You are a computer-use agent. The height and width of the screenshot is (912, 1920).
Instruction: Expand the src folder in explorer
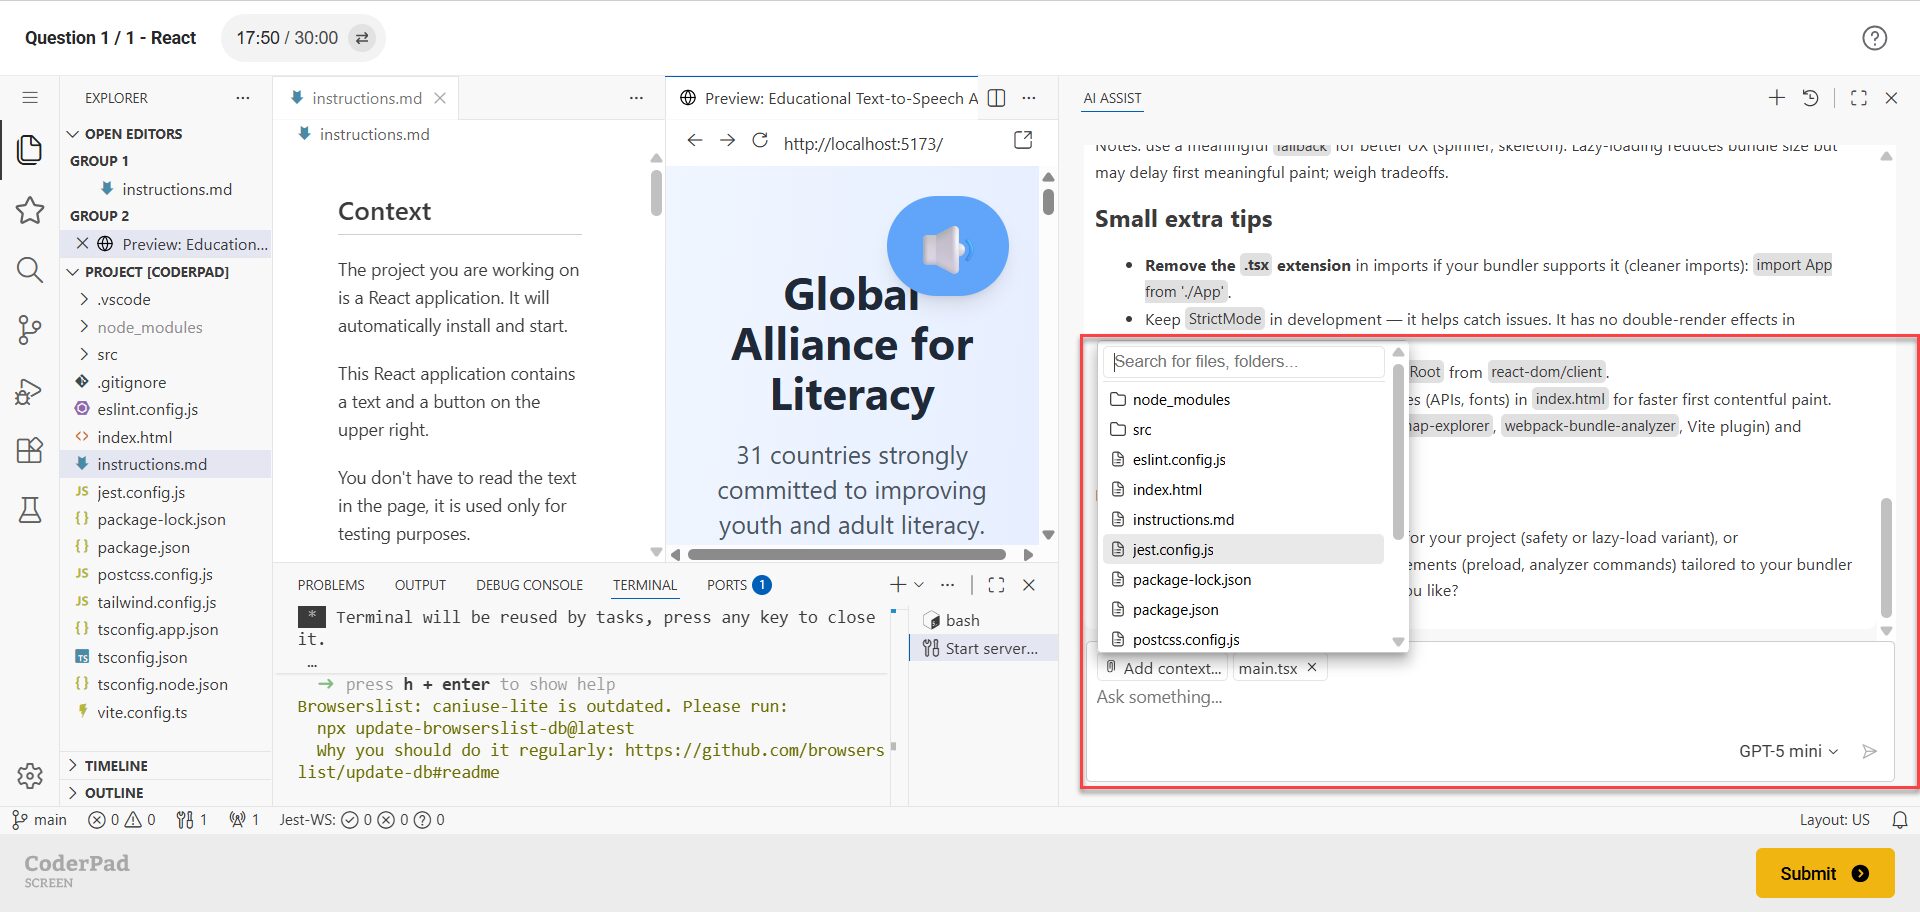click(107, 354)
